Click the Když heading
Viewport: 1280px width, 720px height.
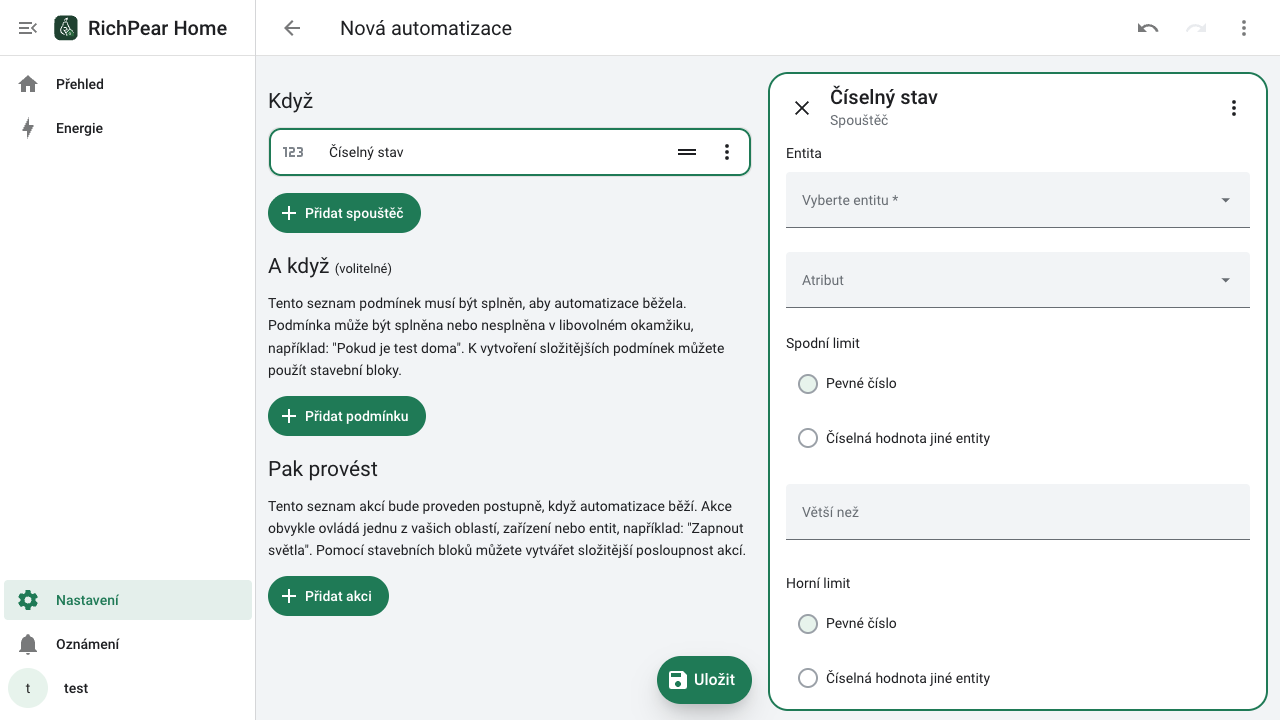point(291,101)
